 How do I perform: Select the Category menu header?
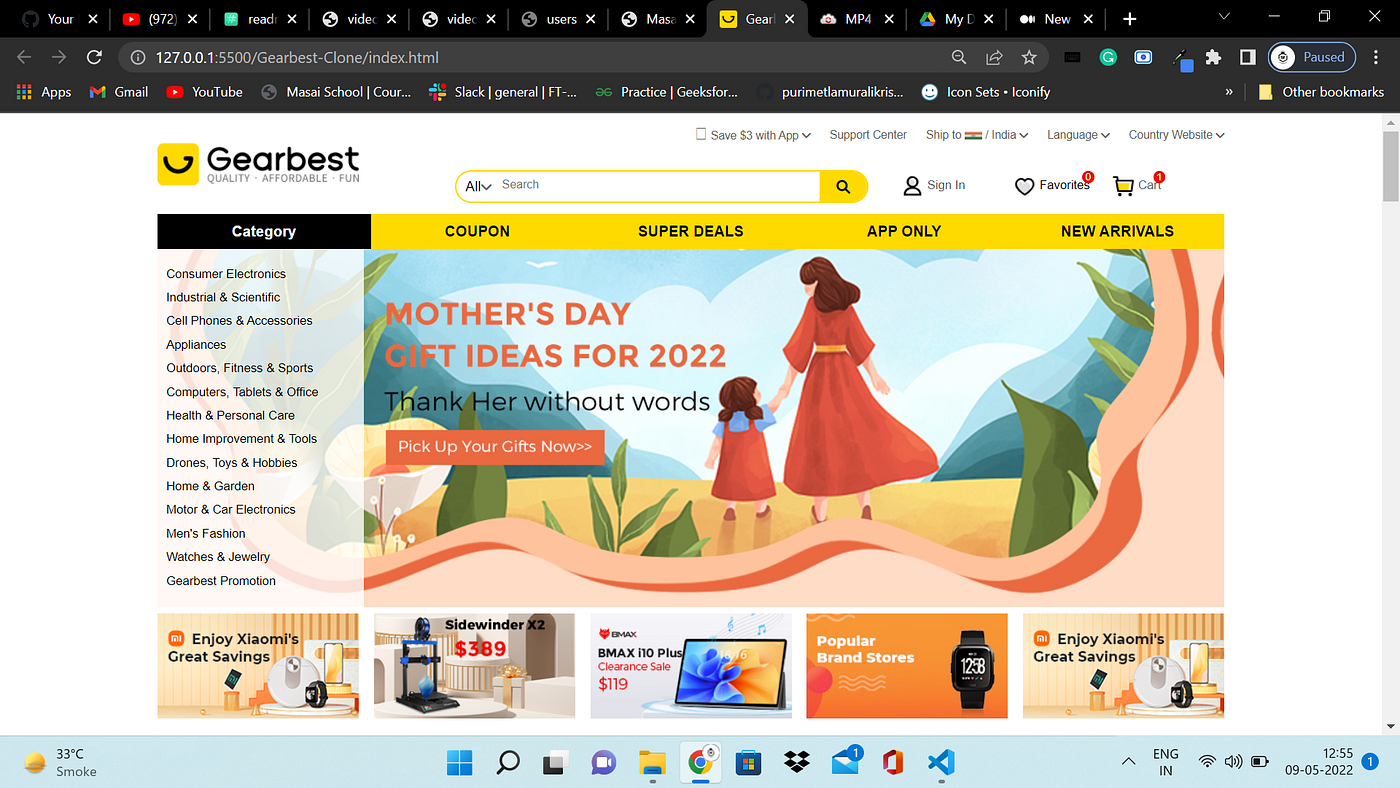264,231
